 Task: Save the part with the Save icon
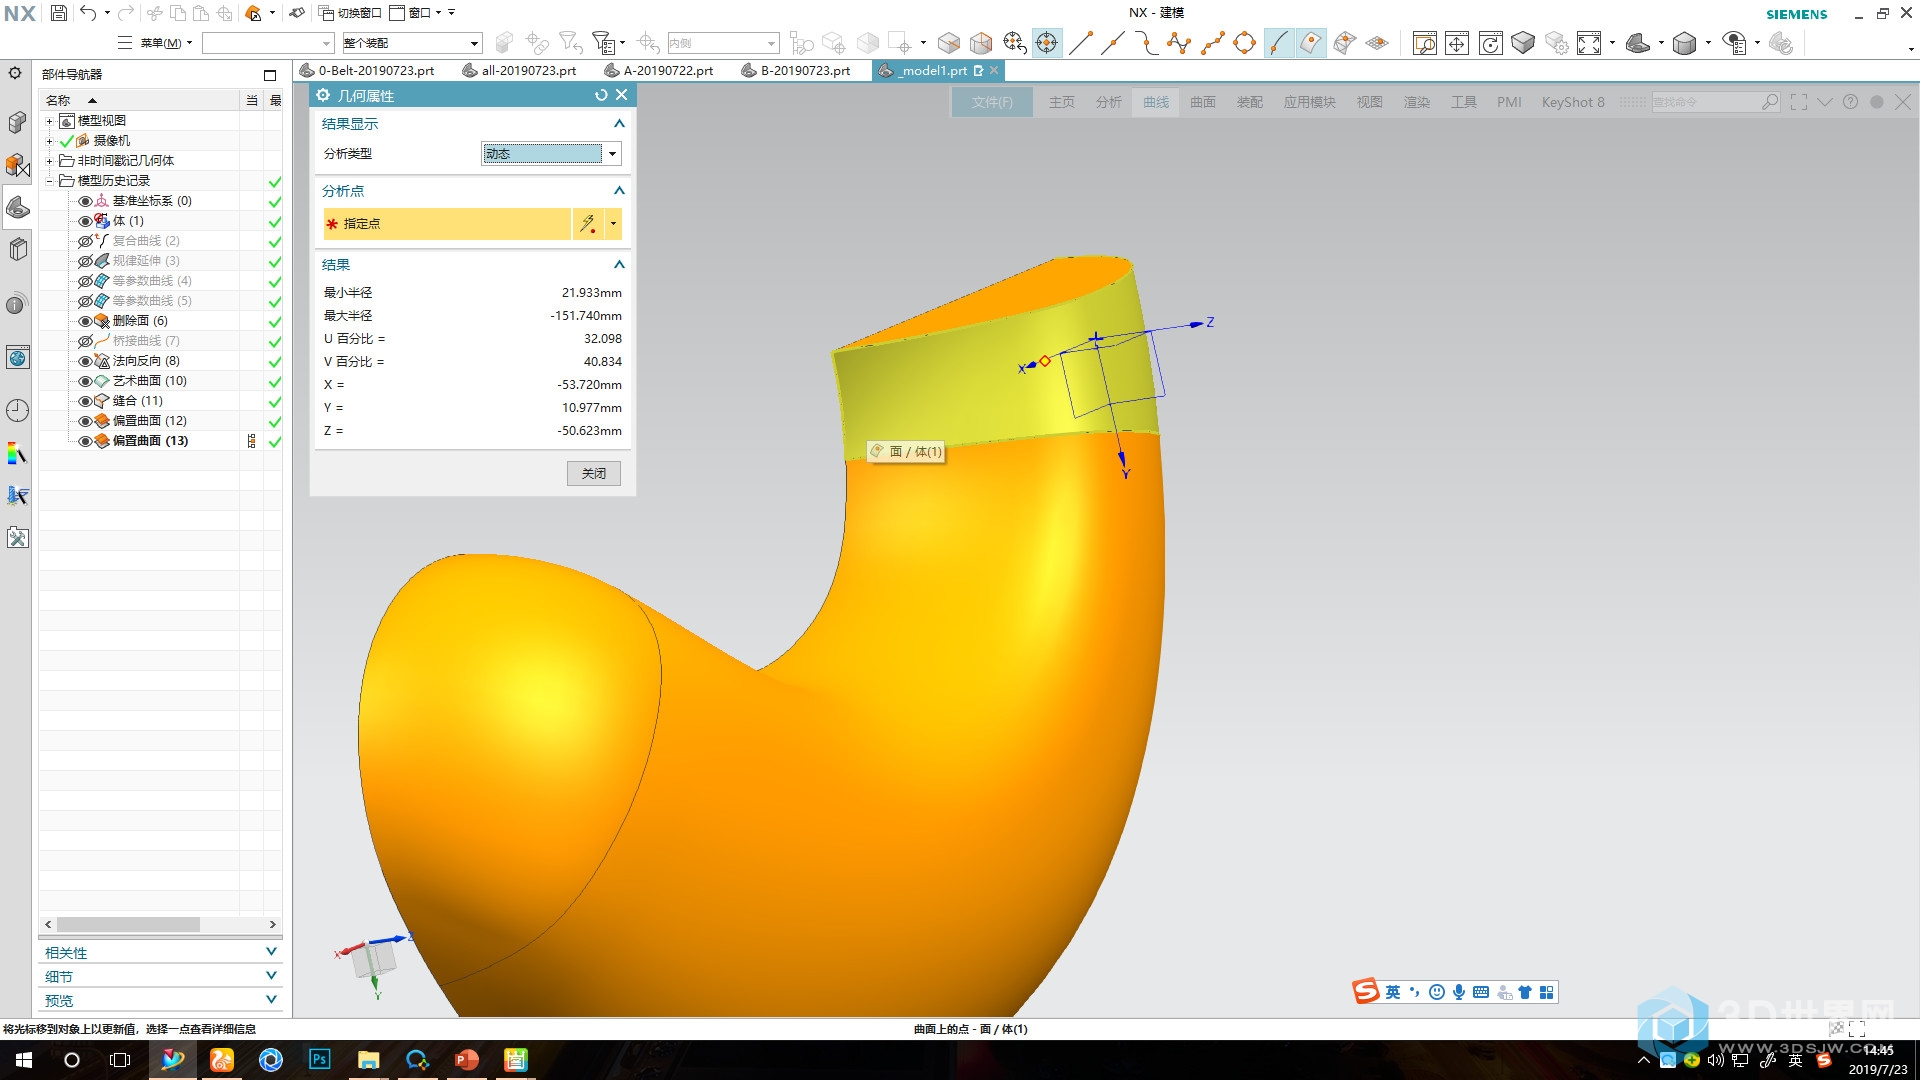point(59,13)
